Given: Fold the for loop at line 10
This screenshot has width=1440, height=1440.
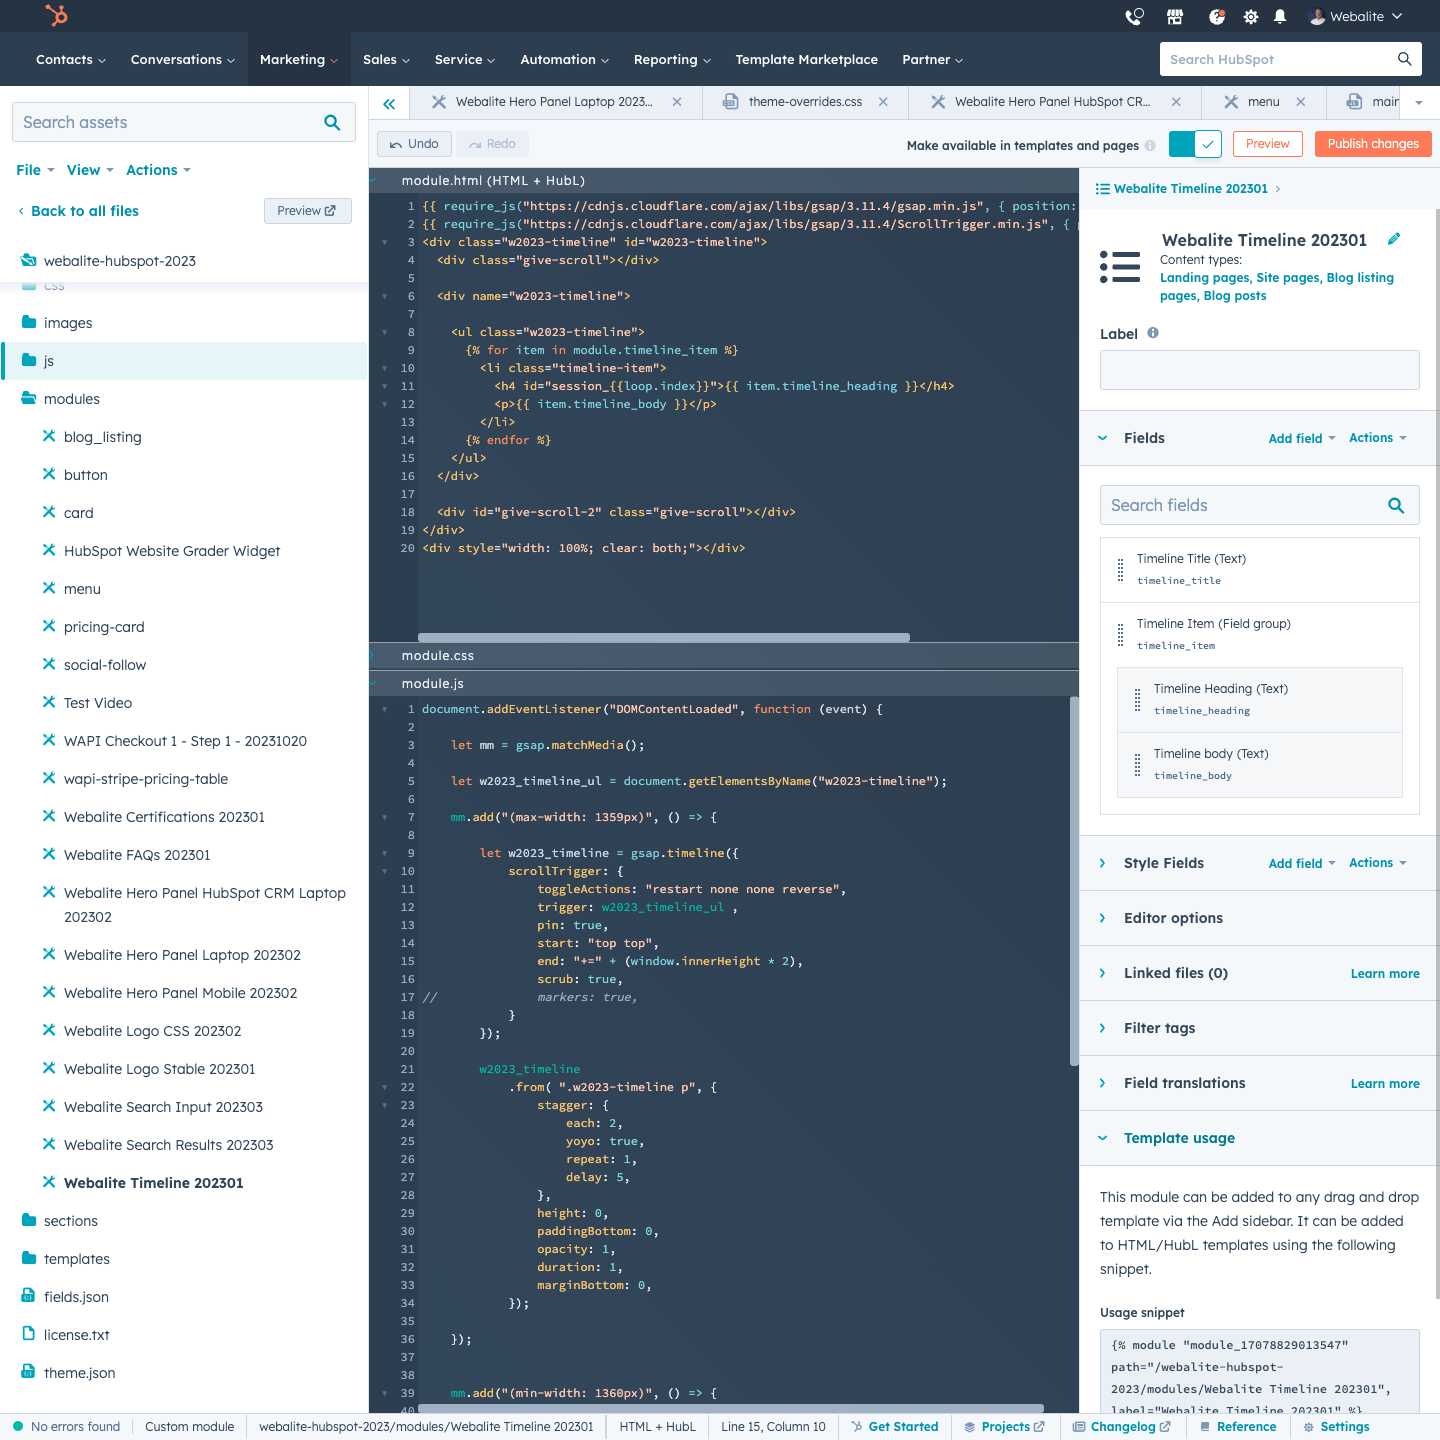Looking at the screenshot, I should pyautogui.click(x=385, y=368).
